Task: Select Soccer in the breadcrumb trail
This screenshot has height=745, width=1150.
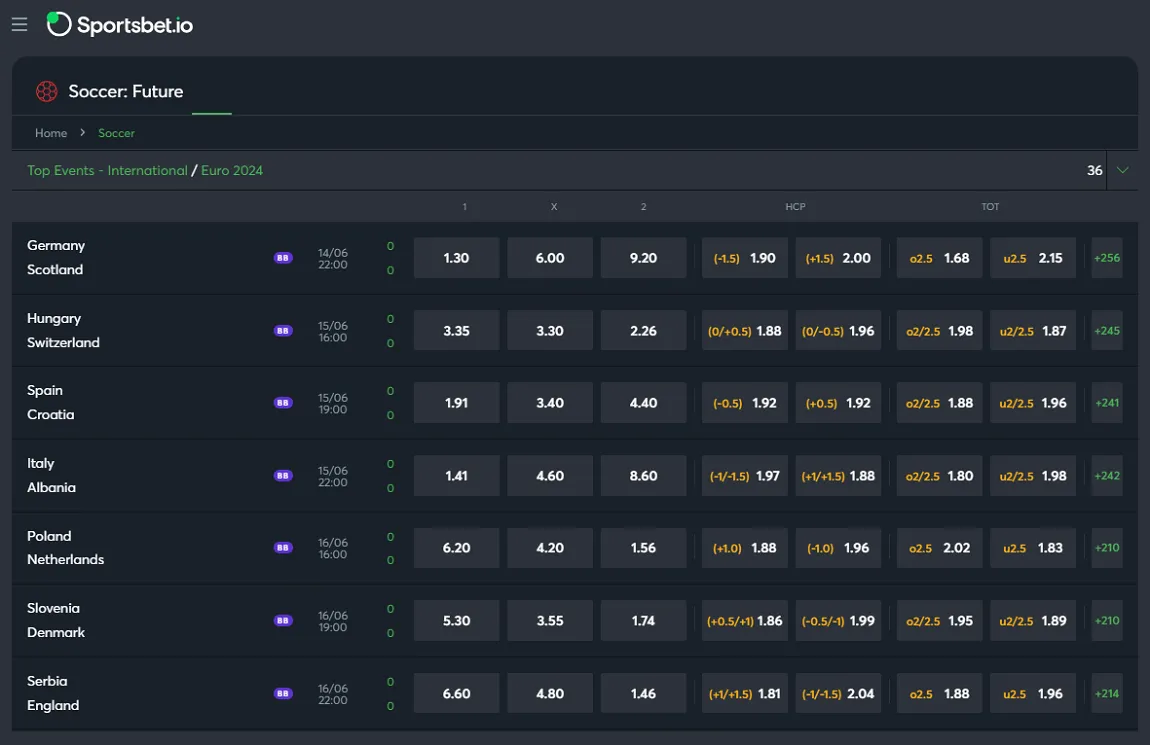Action: [116, 132]
